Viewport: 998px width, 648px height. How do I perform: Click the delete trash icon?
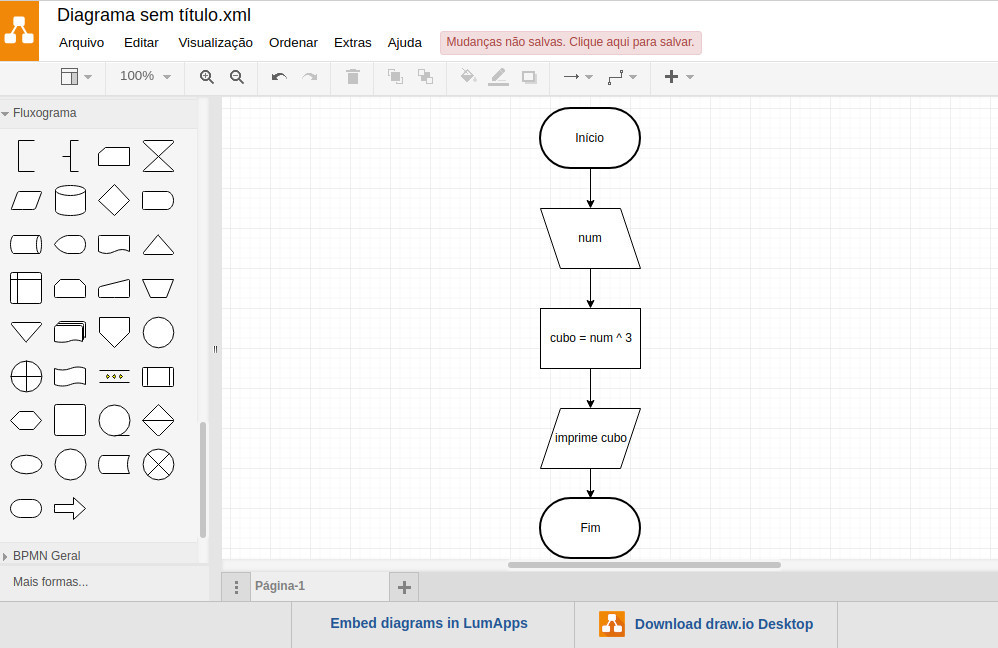(353, 76)
